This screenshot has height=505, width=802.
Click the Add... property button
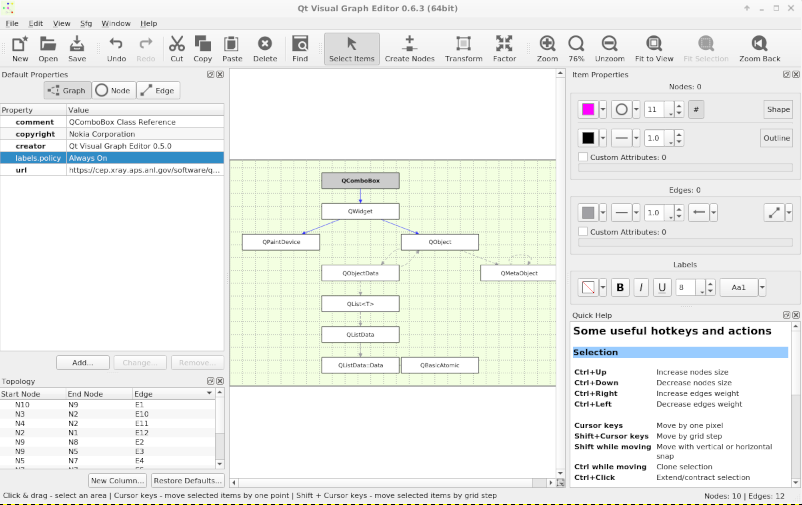coord(83,363)
